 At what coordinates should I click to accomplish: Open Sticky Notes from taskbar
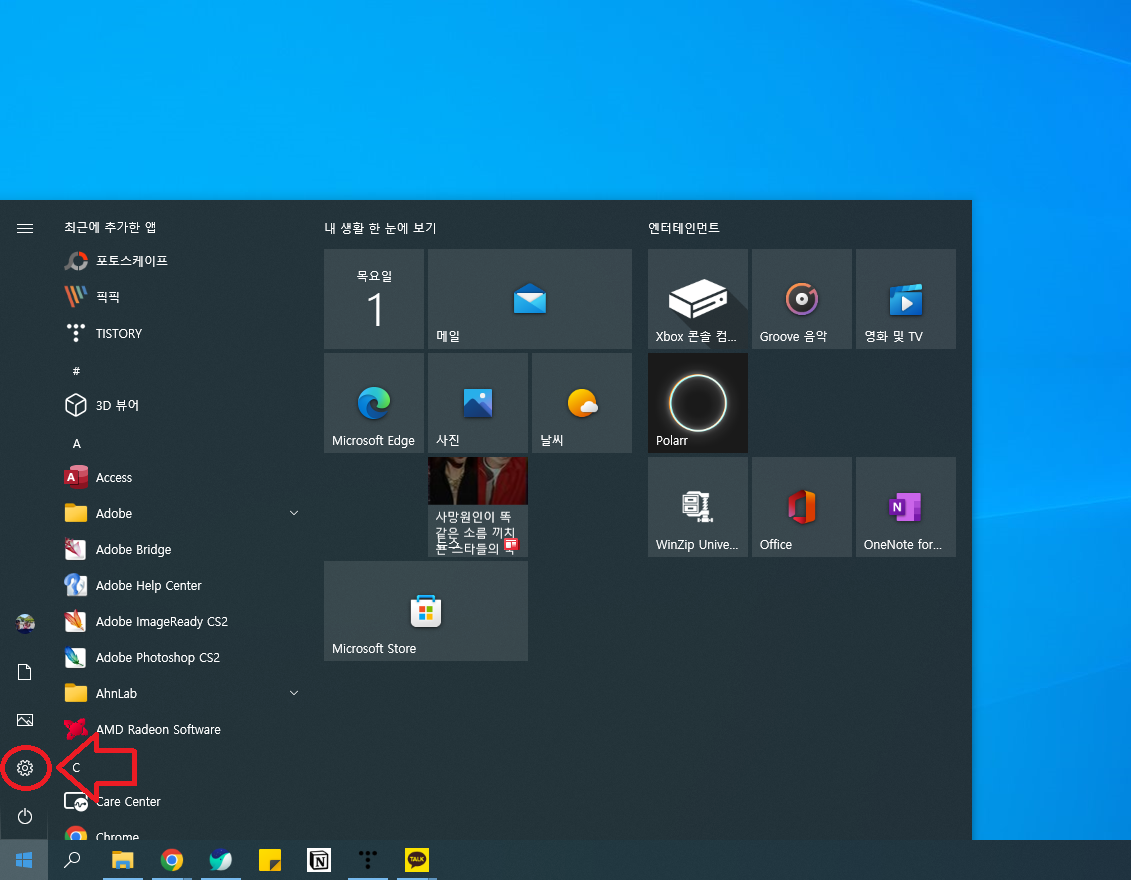point(270,860)
